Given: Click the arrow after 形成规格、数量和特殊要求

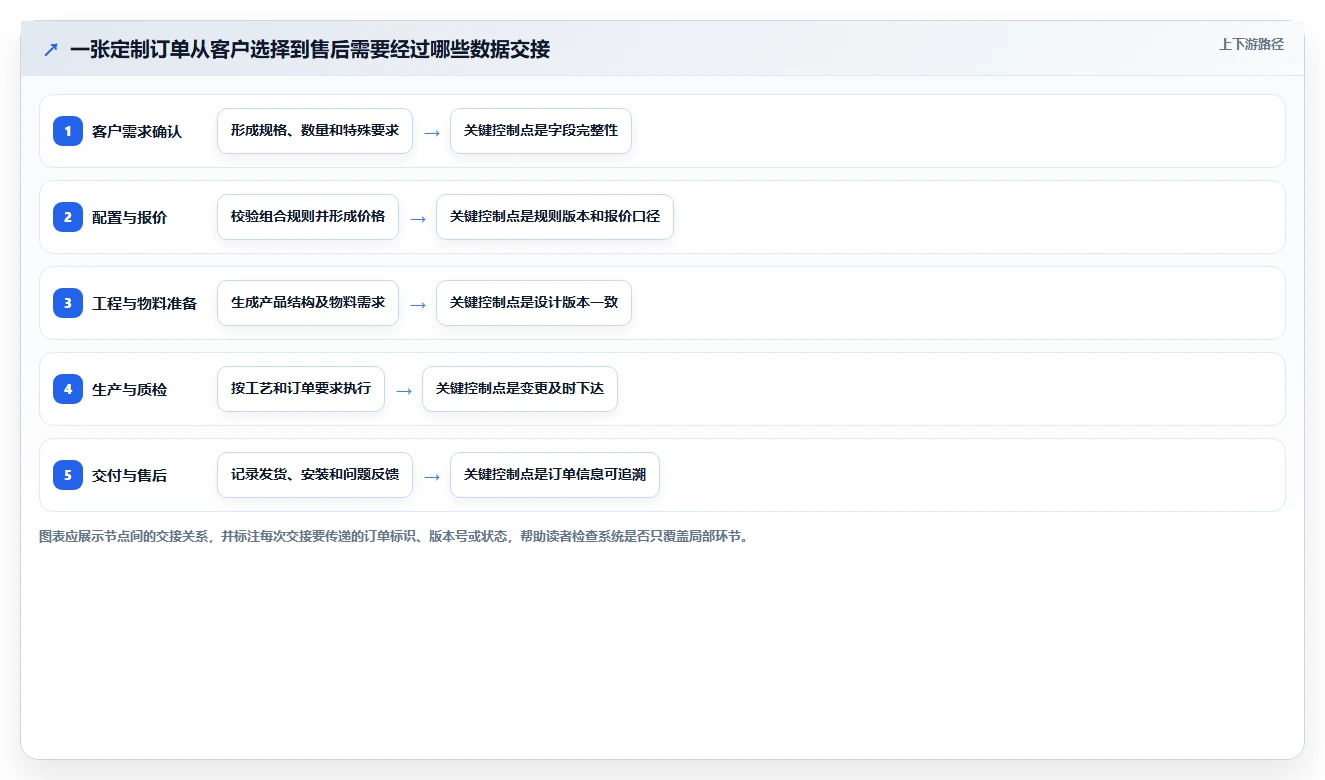Looking at the screenshot, I should click(x=432, y=132).
